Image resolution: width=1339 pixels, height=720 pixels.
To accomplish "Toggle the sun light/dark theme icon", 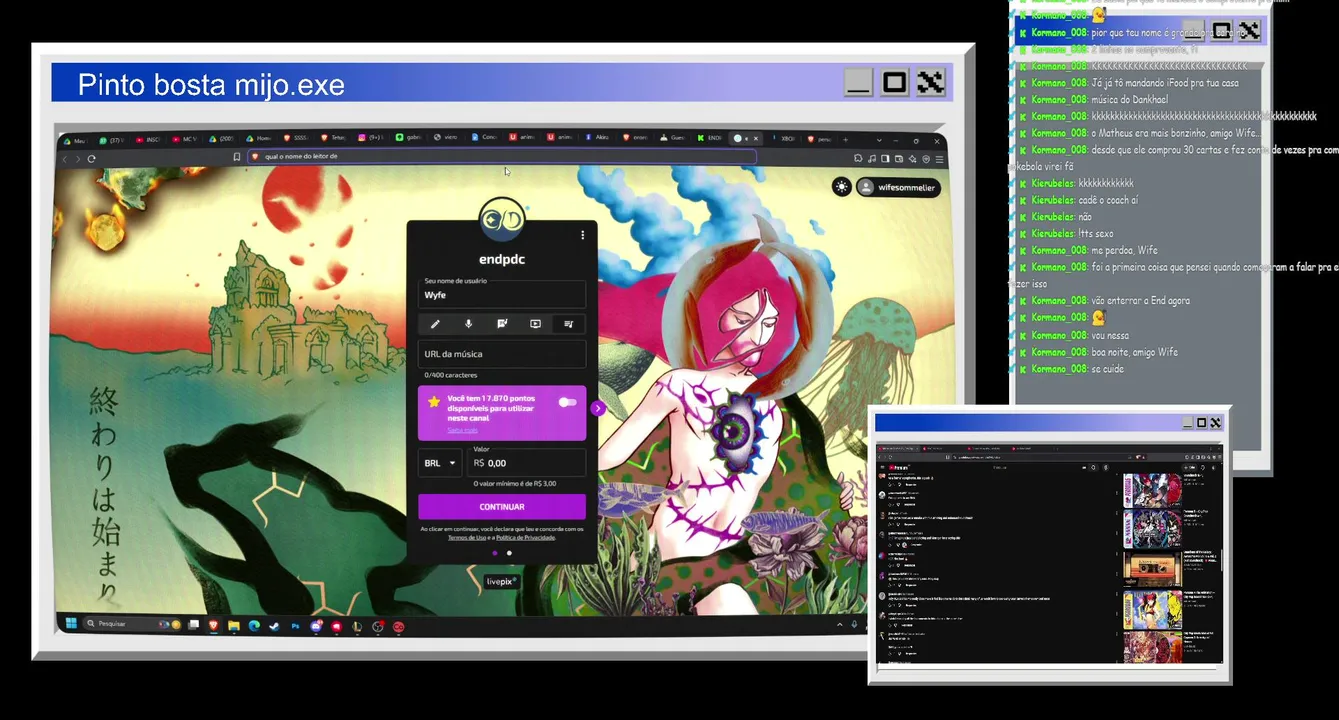I will pyautogui.click(x=842, y=187).
